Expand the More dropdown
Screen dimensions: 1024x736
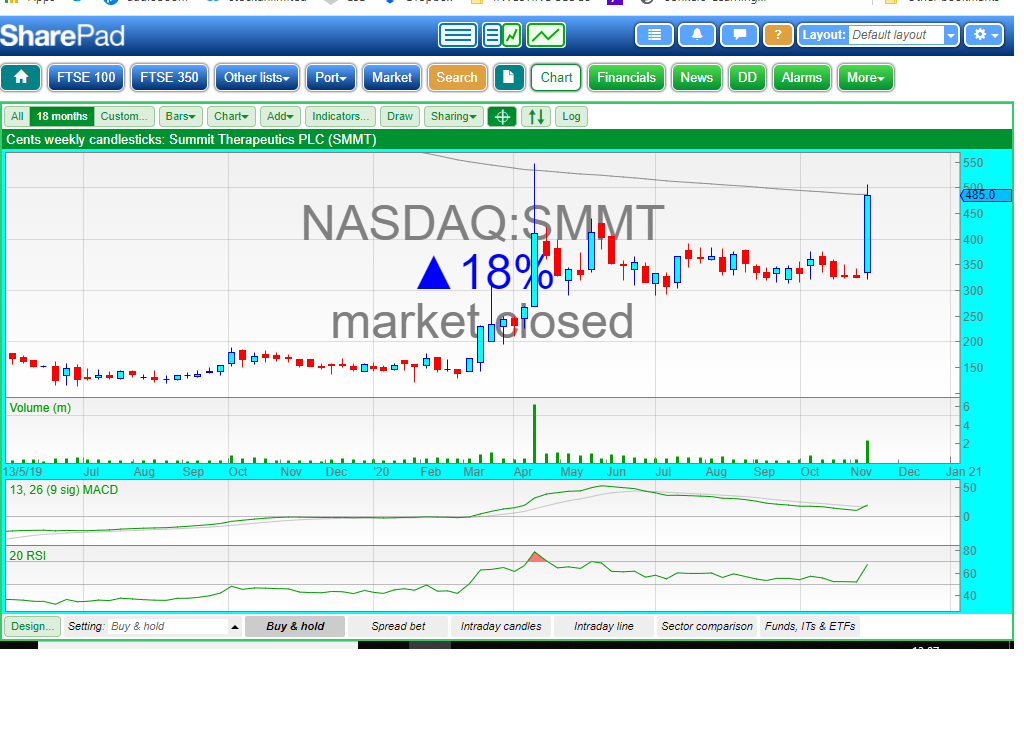click(865, 77)
